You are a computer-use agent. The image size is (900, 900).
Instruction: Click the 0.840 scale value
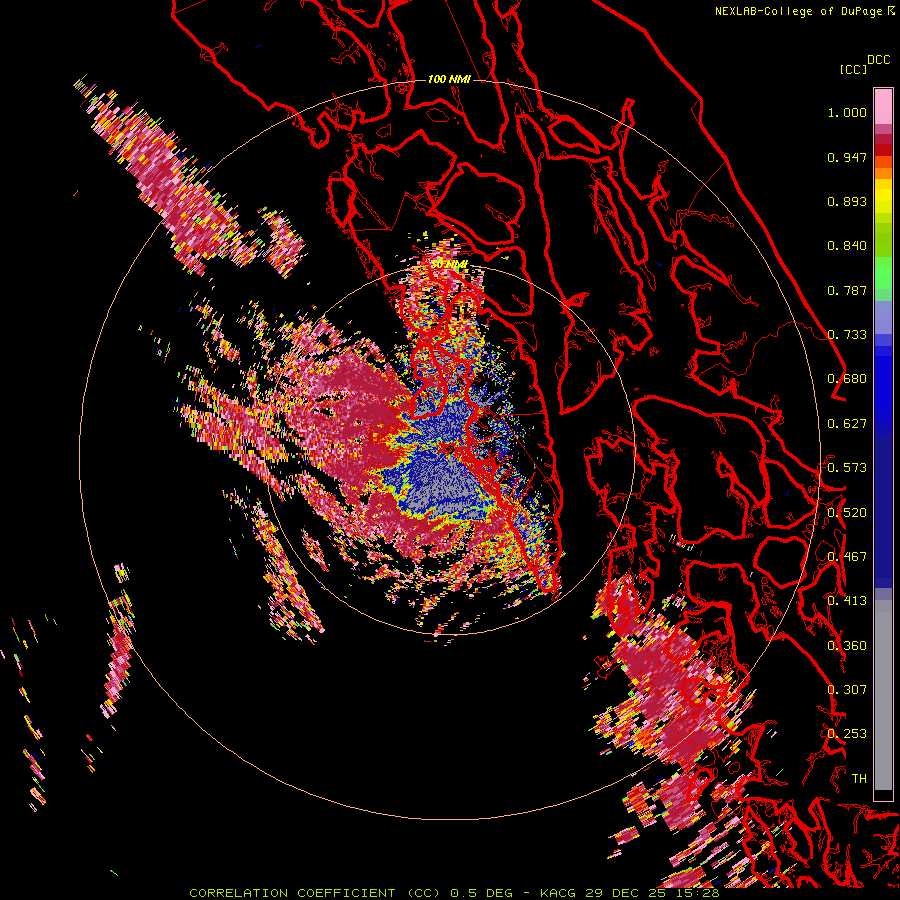[x=847, y=246]
